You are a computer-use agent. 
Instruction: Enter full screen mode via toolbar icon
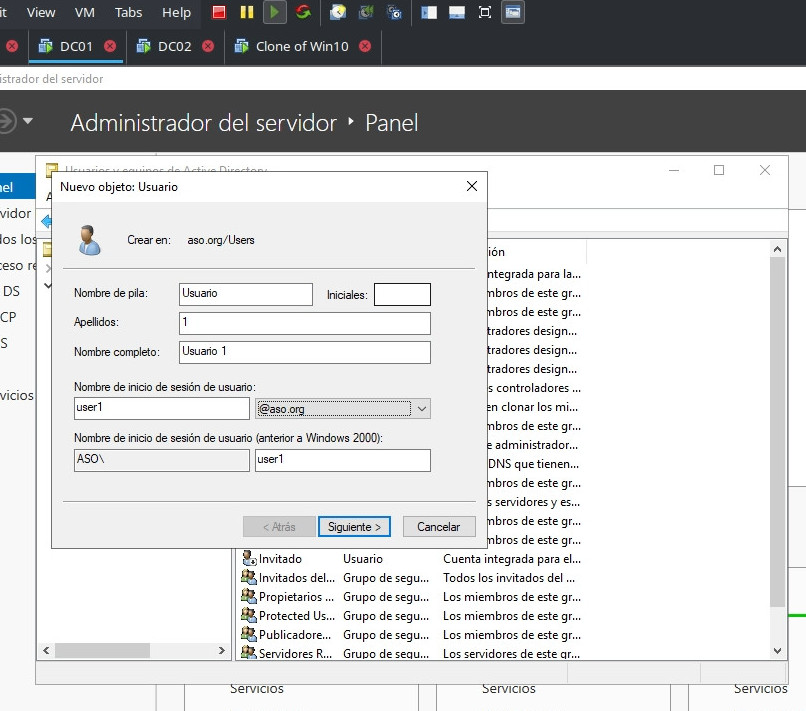click(x=485, y=13)
